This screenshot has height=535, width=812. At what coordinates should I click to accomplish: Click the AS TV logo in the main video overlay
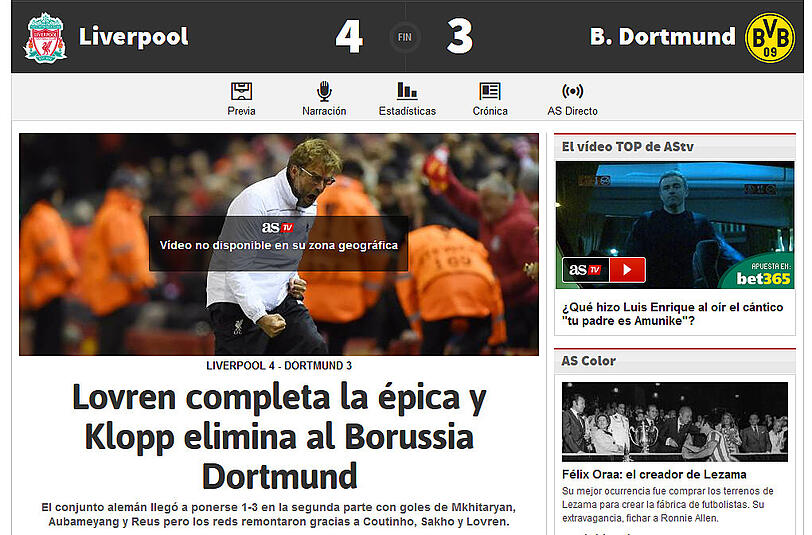click(278, 227)
